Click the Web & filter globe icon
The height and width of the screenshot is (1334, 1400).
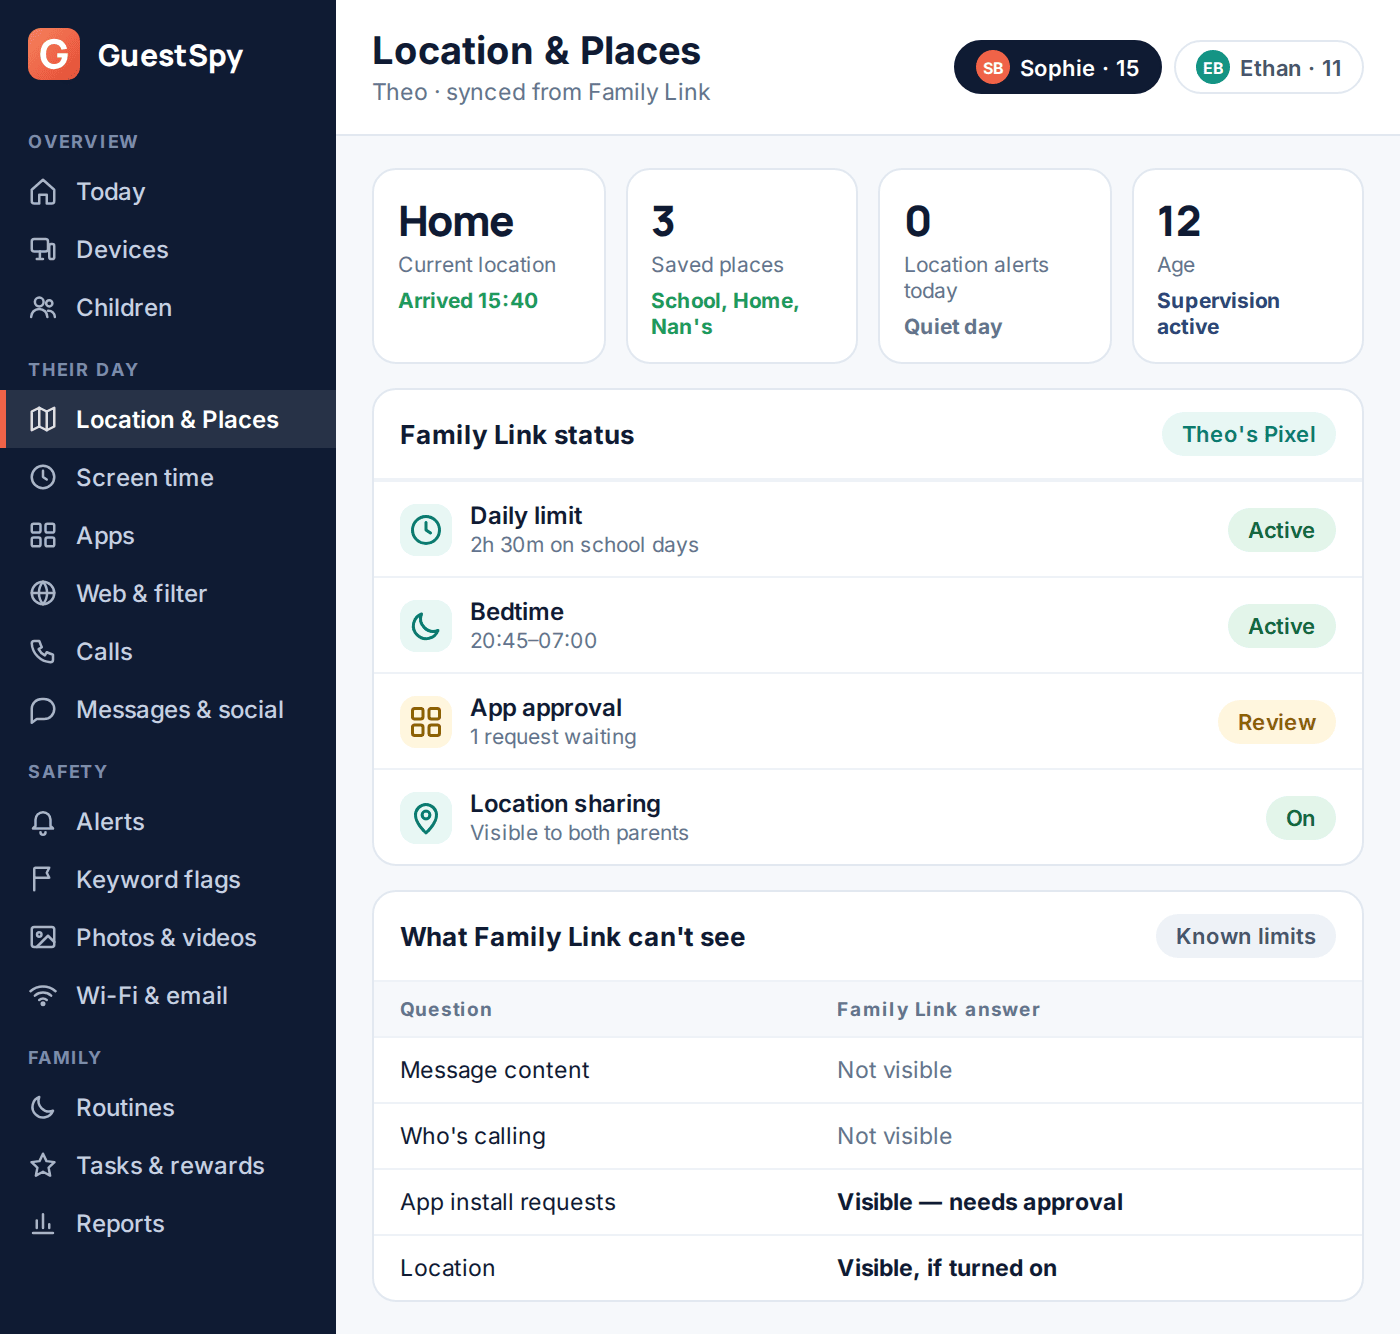(x=43, y=593)
